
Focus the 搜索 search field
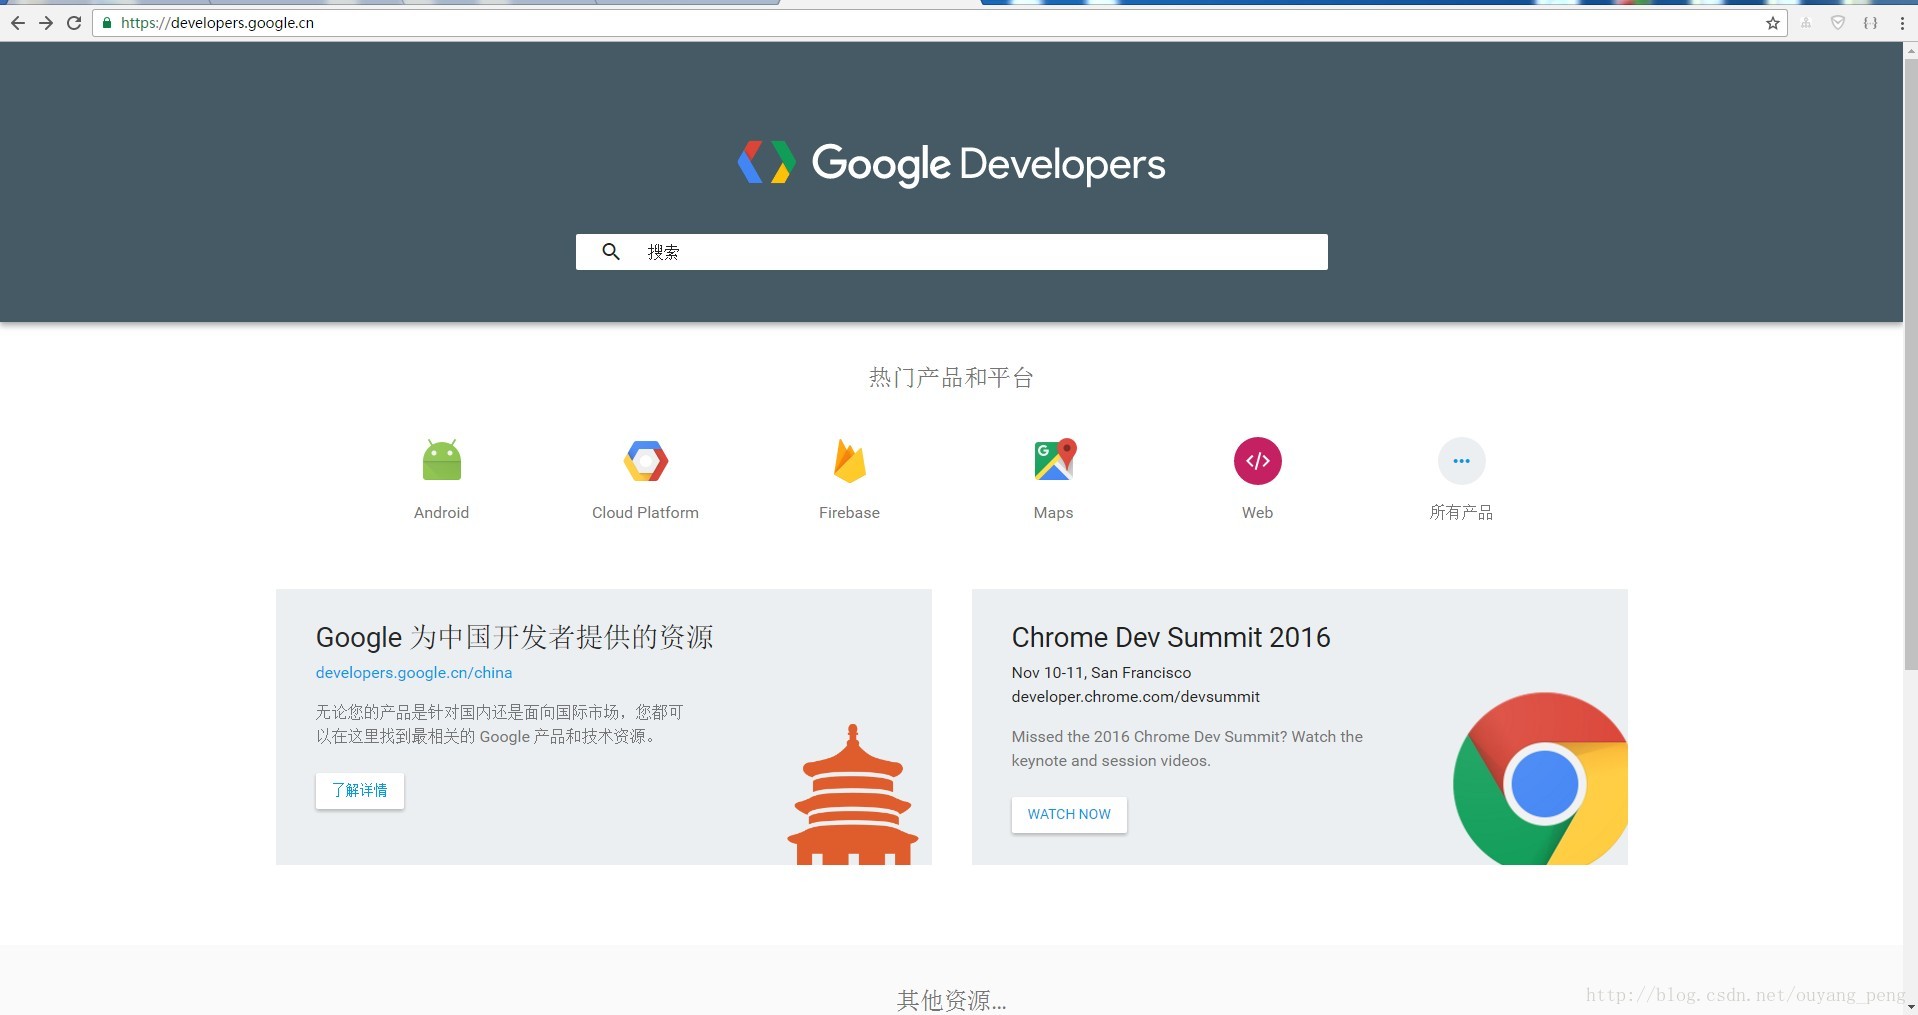coord(980,252)
